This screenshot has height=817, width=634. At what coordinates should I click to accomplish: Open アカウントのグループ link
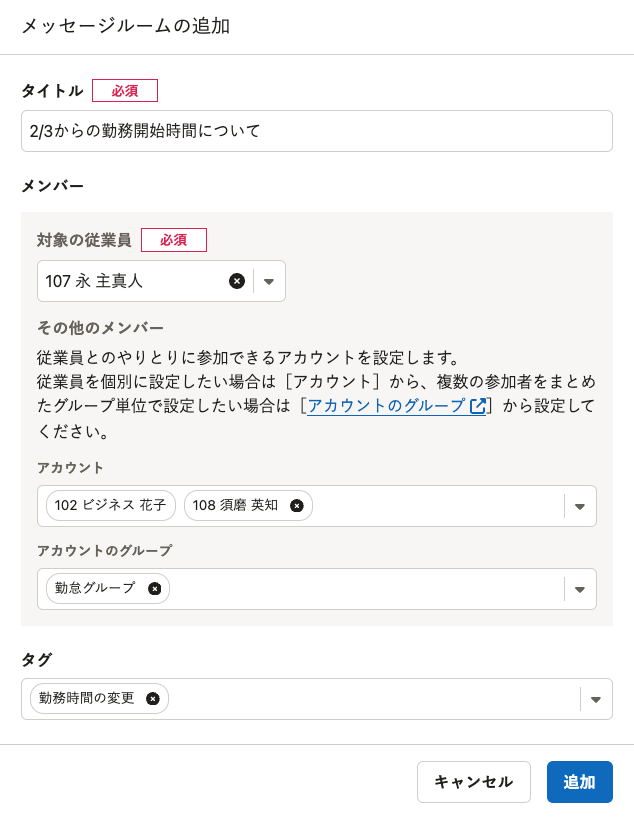[386, 406]
